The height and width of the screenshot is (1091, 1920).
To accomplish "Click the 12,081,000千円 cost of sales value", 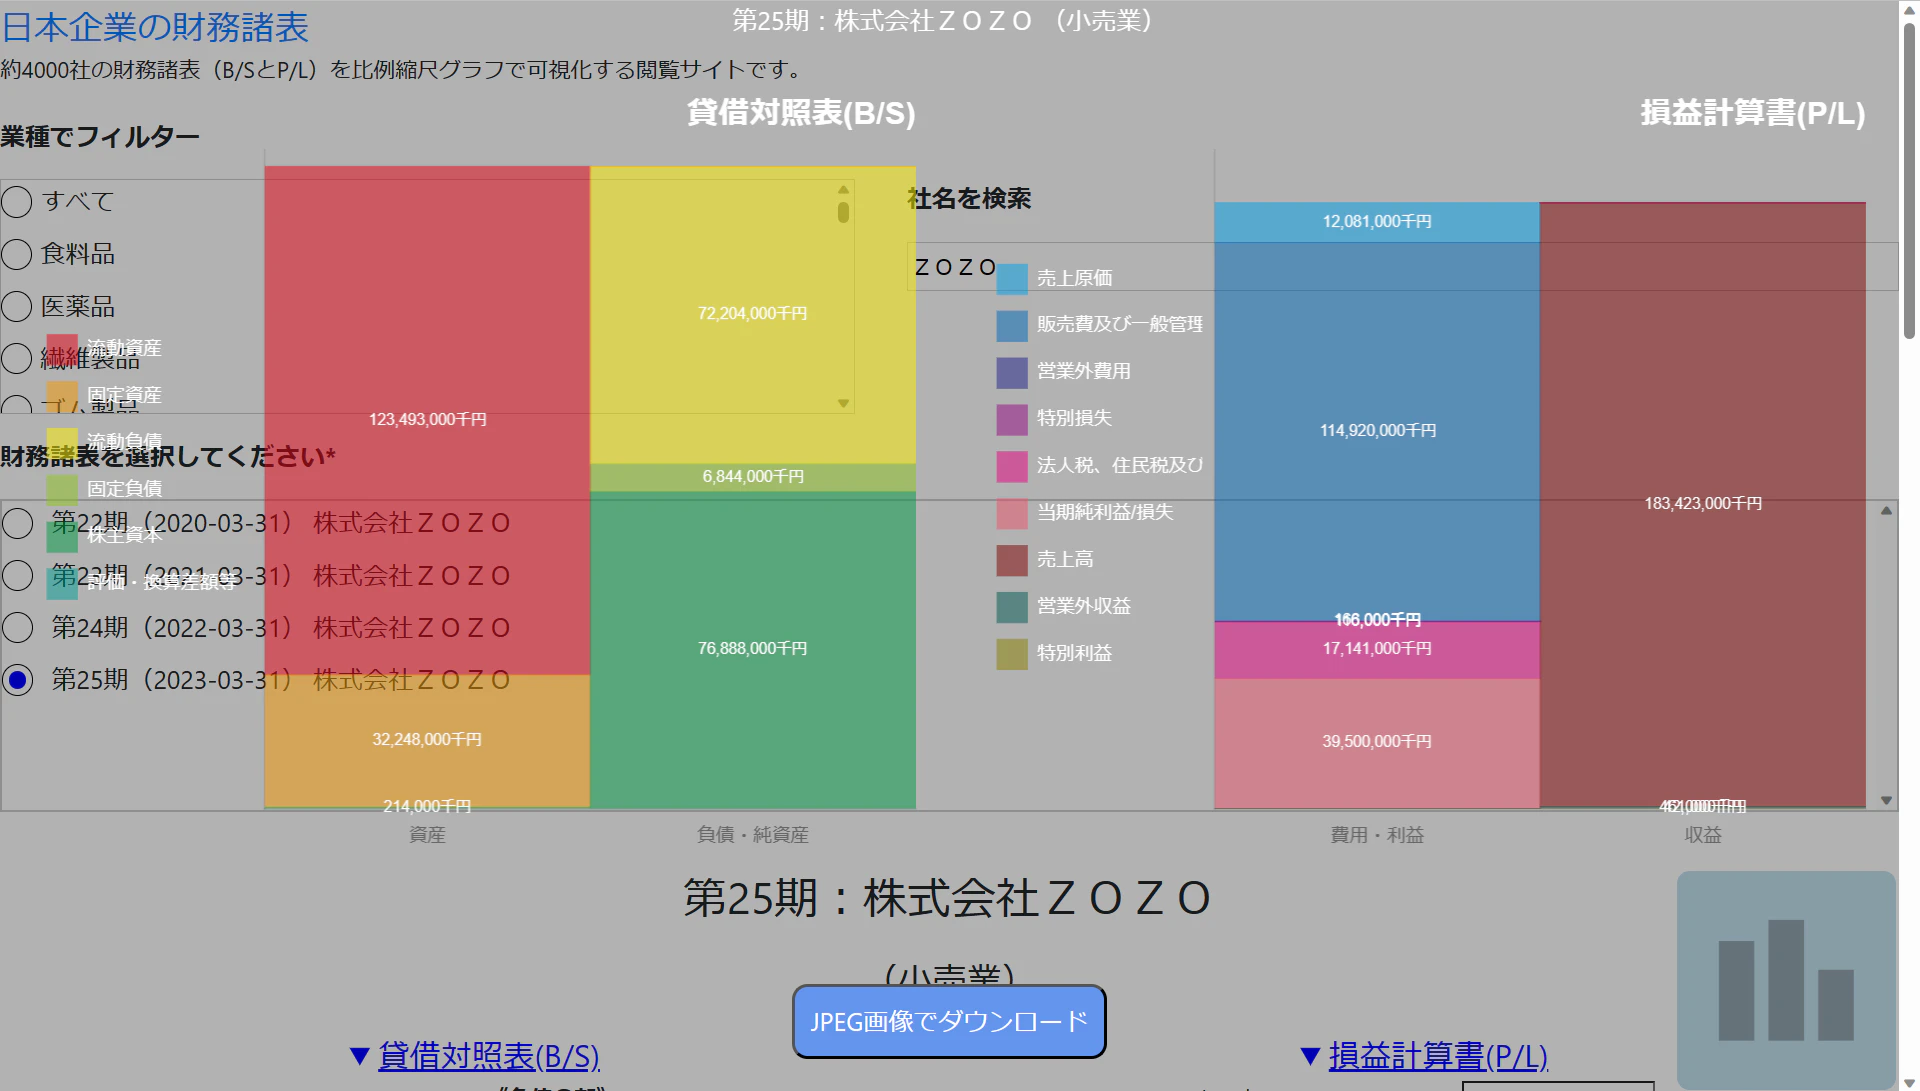I will click(1377, 222).
